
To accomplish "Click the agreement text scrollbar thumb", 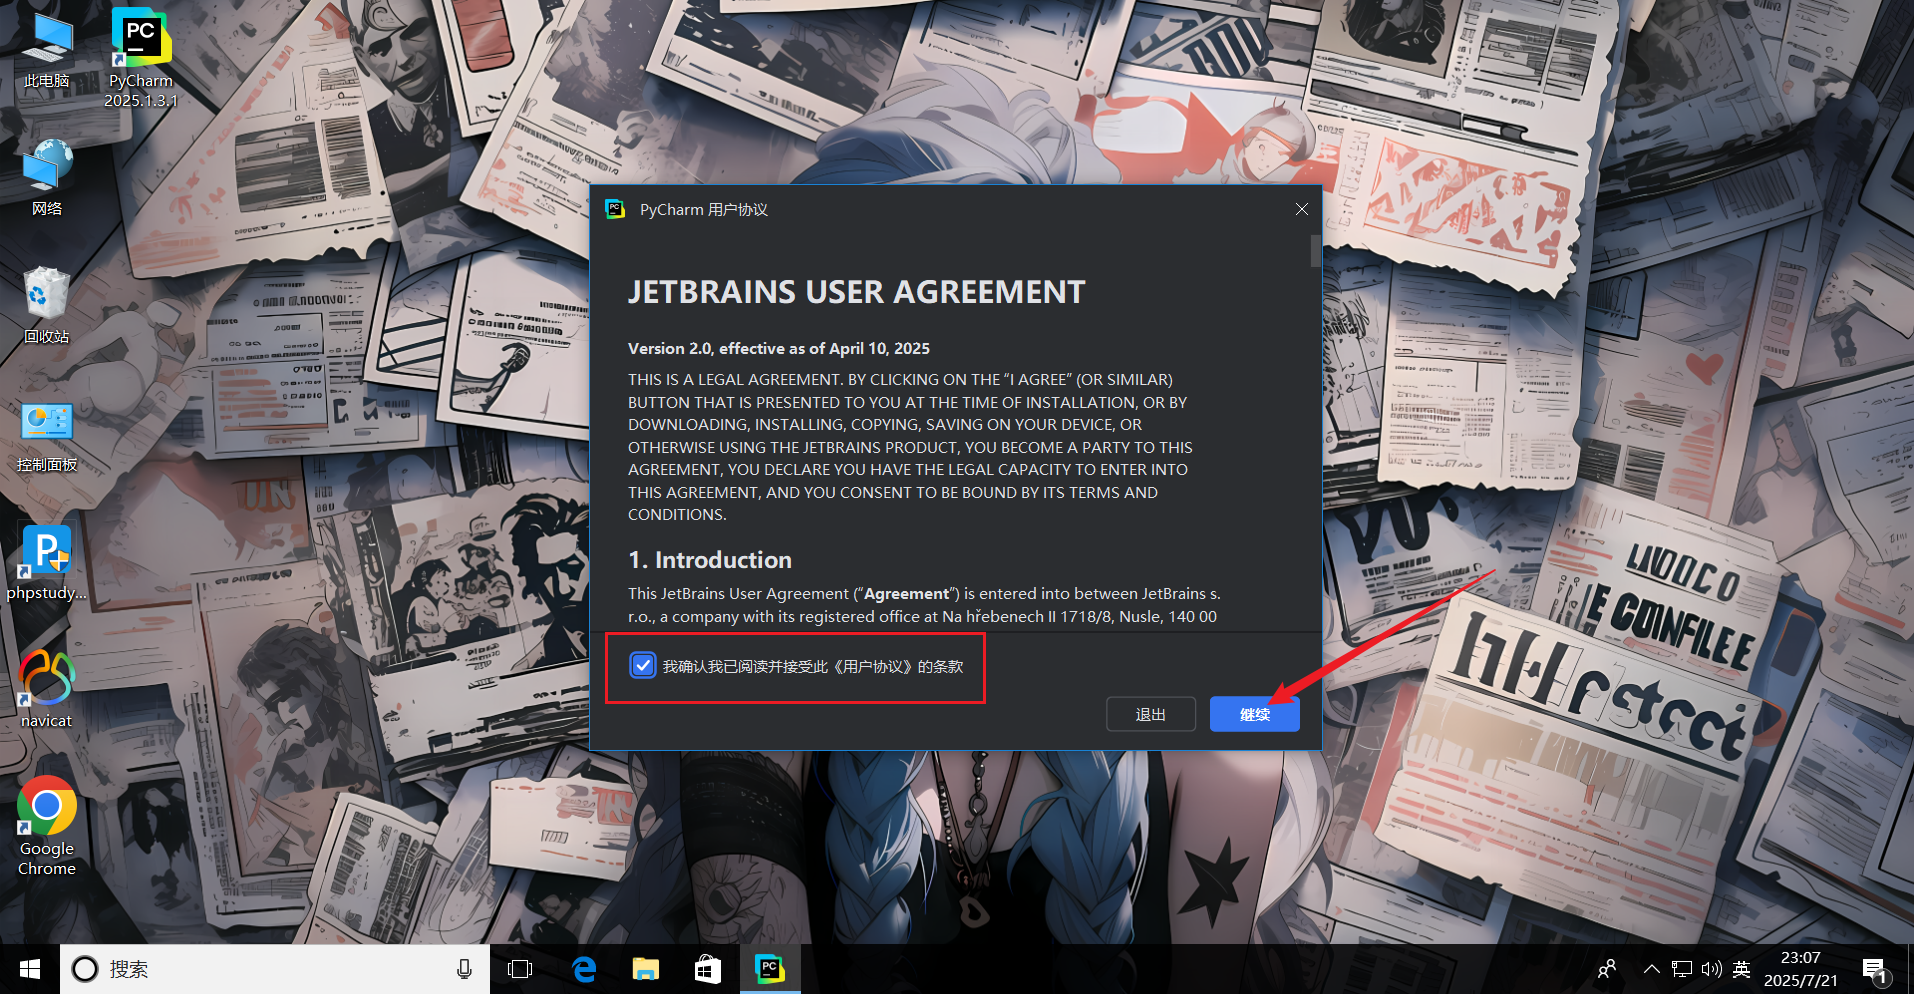I will (x=1315, y=251).
